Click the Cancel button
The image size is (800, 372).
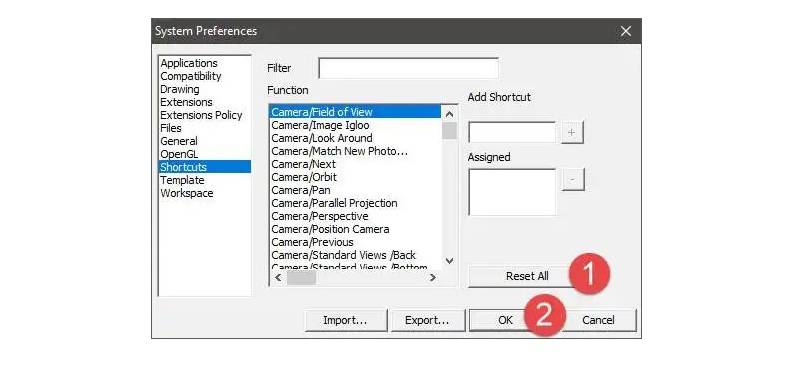[x=598, y=320]
